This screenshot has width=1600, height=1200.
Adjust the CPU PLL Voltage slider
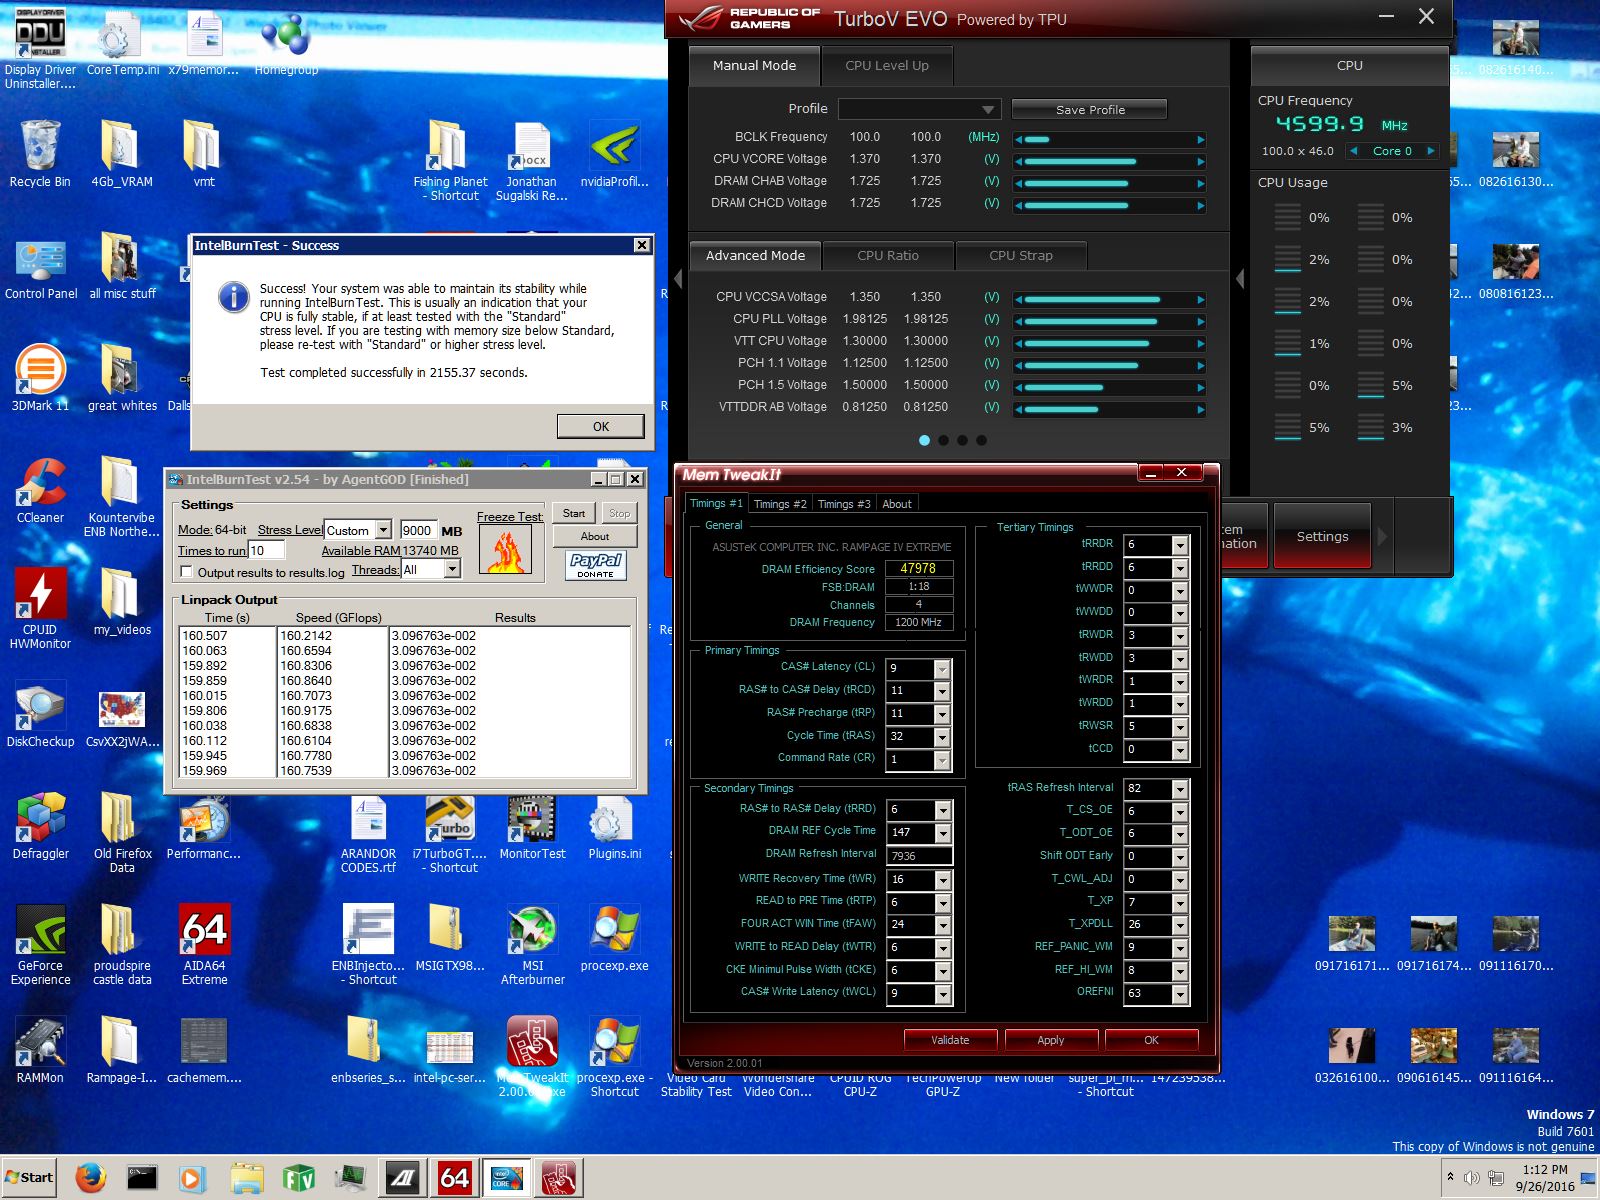click(1110, 321)
